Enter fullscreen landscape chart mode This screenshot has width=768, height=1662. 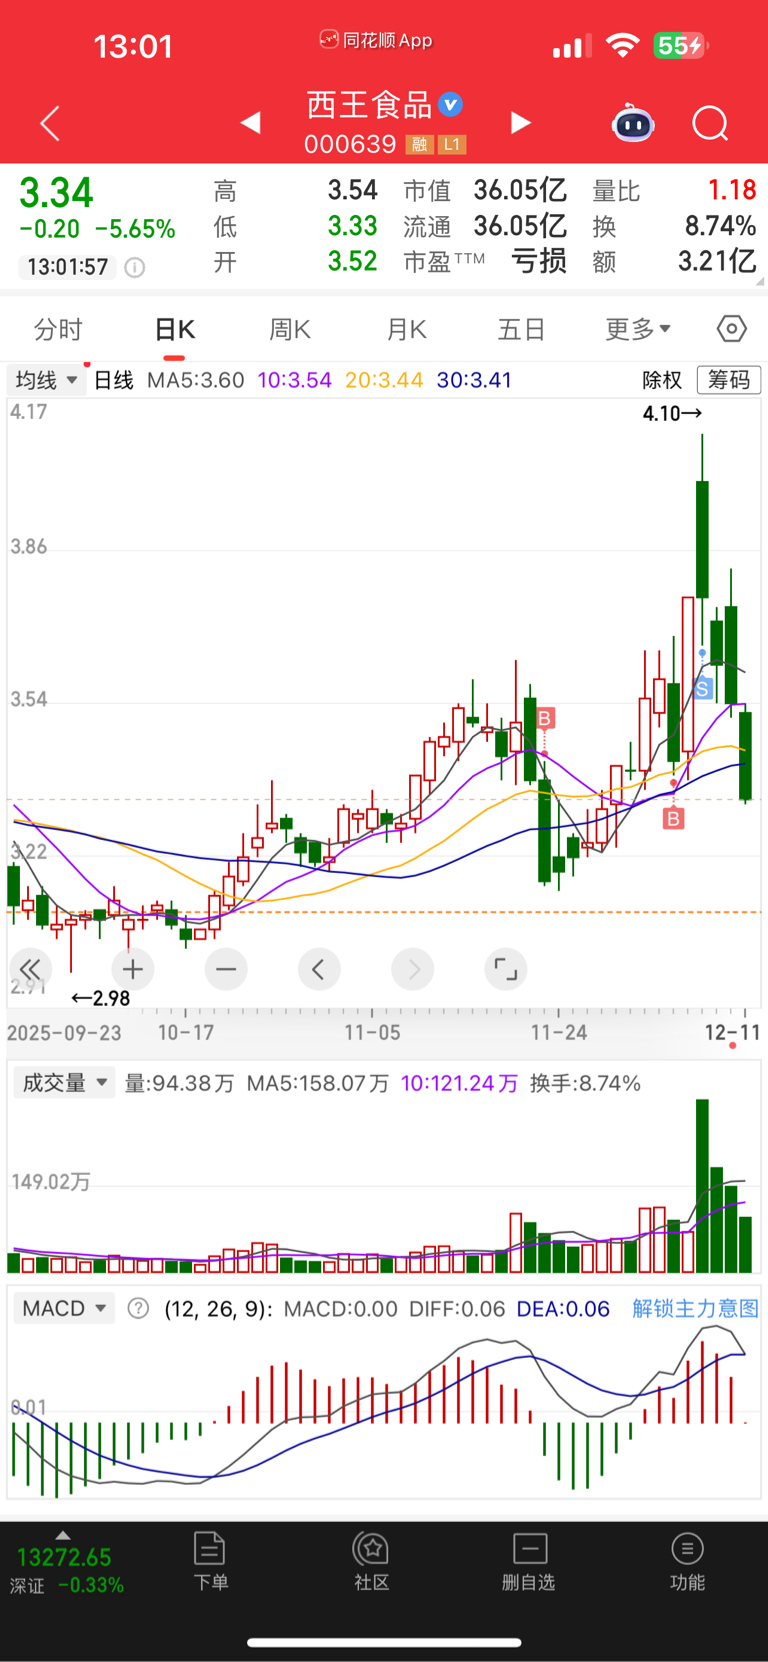coord(506,969)
